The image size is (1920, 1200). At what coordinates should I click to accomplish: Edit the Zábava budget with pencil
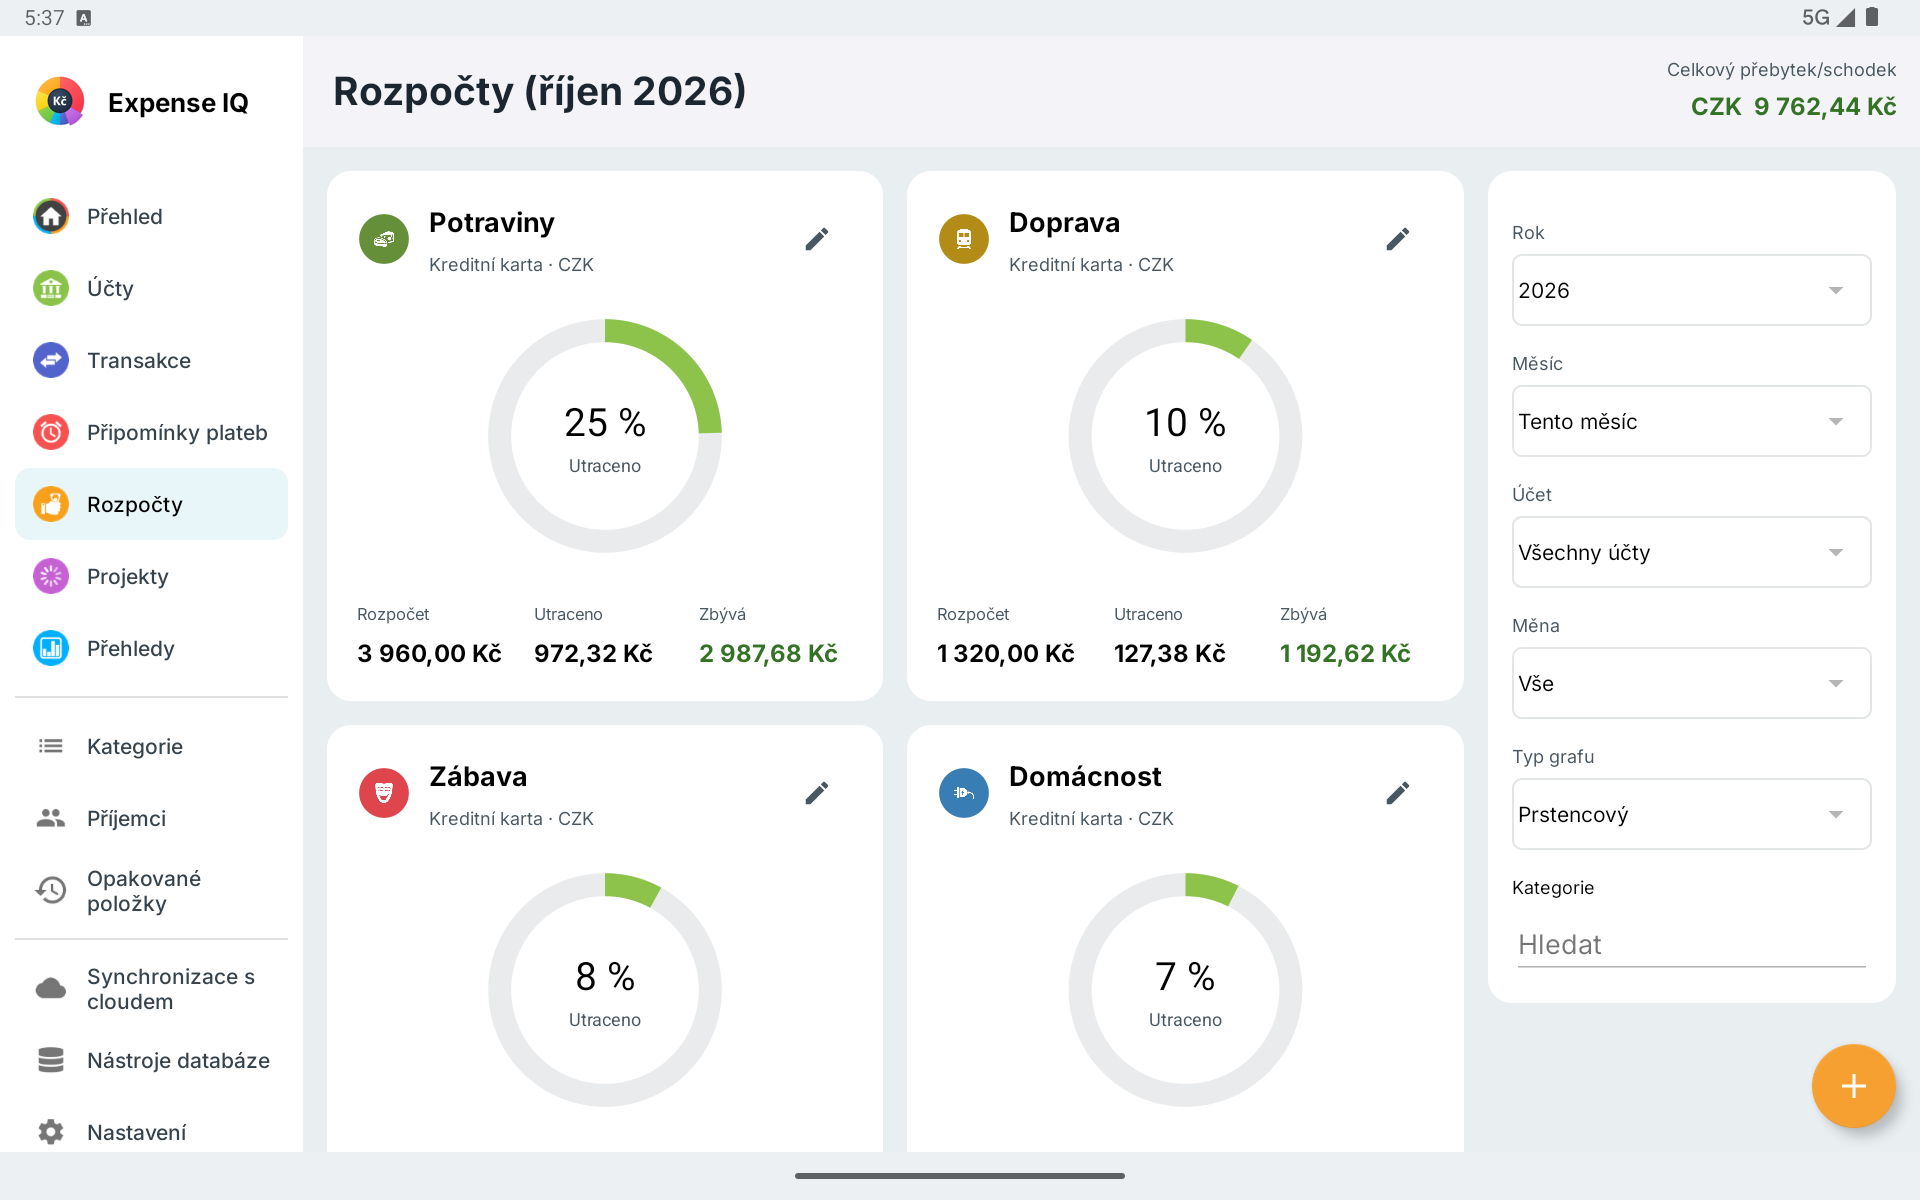pos(817,793)
